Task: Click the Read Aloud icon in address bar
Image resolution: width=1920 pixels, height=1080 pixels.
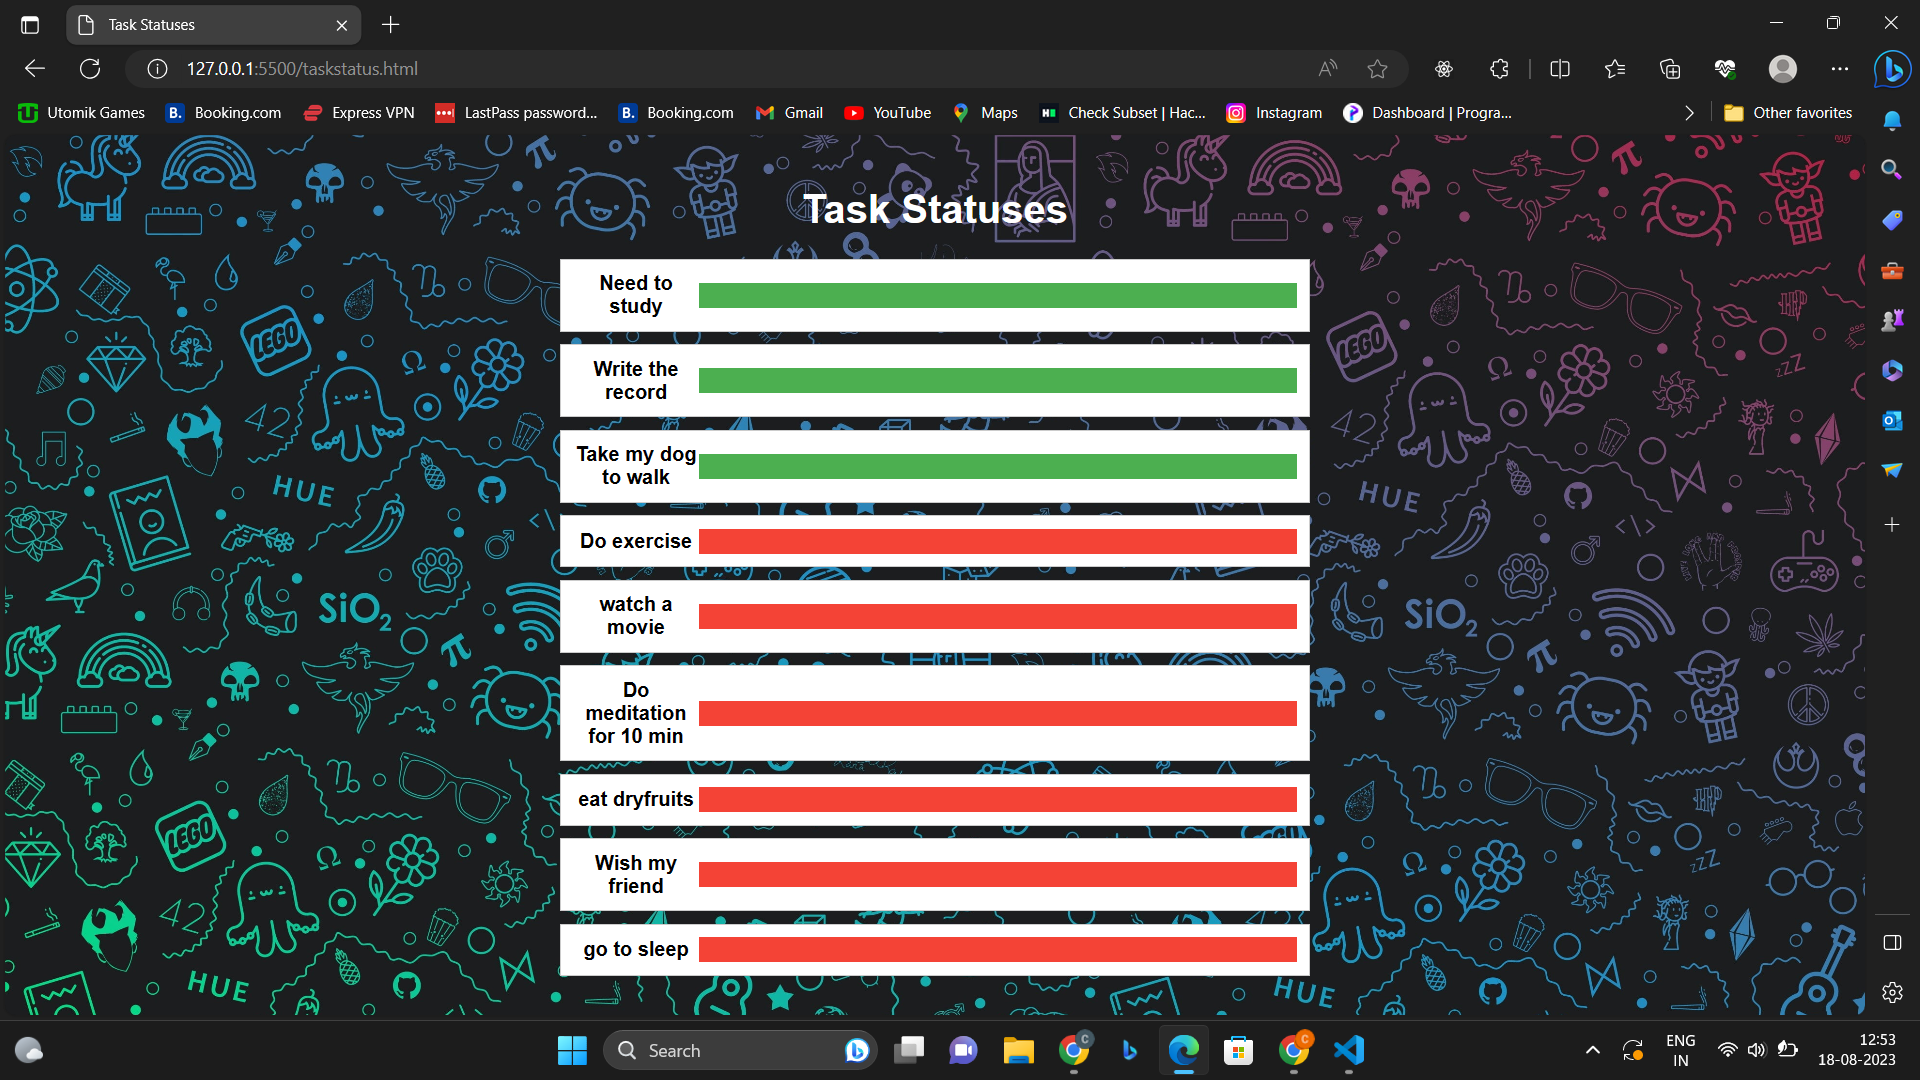Action: [1327, 68]
